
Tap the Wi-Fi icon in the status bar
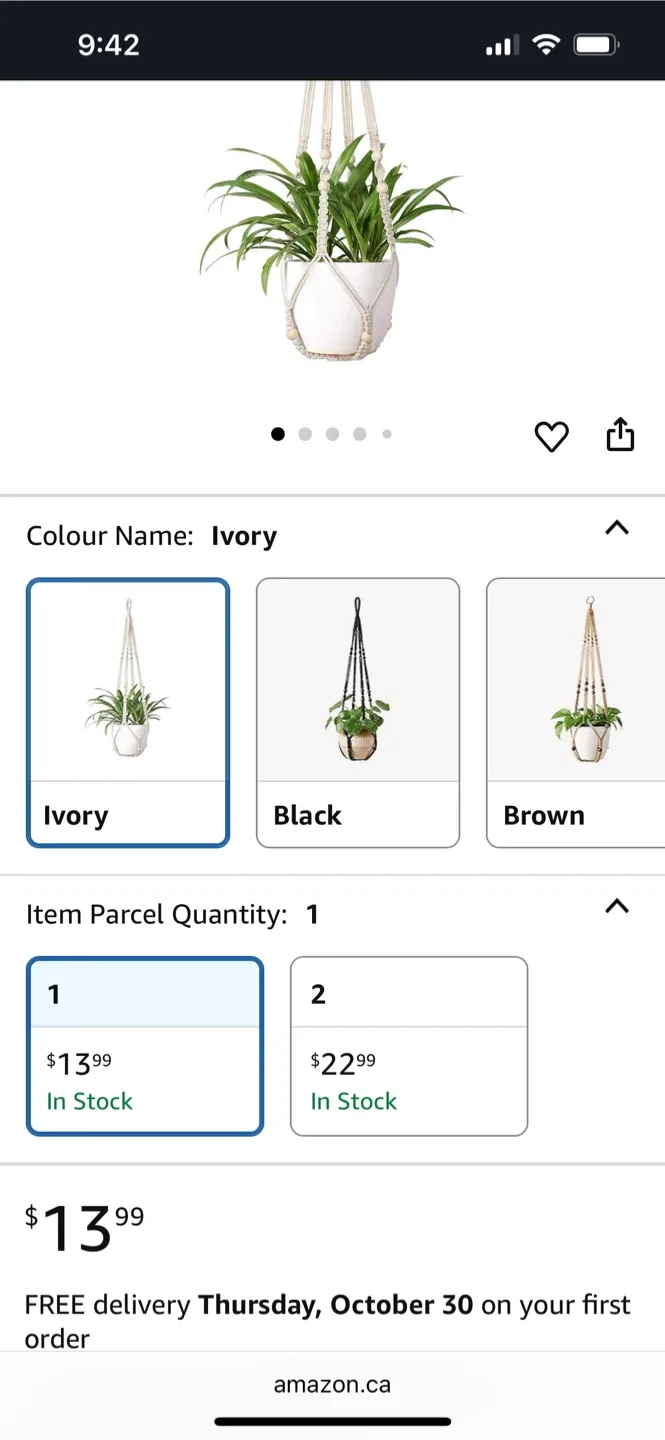click(544, 44)
